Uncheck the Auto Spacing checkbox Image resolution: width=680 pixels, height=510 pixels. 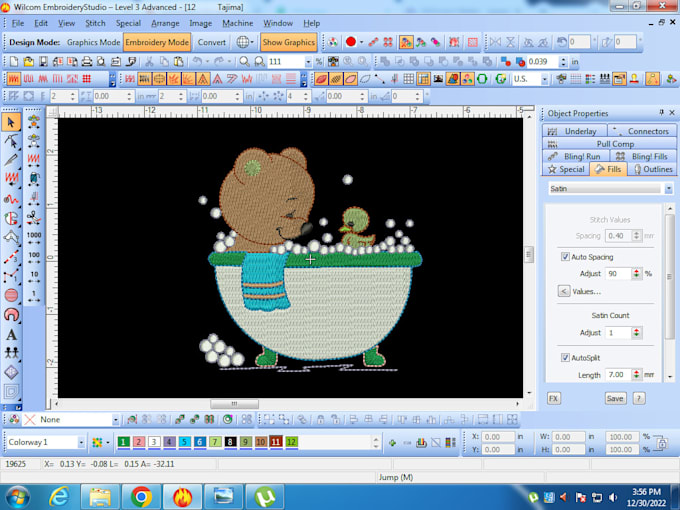click(566, 257)
